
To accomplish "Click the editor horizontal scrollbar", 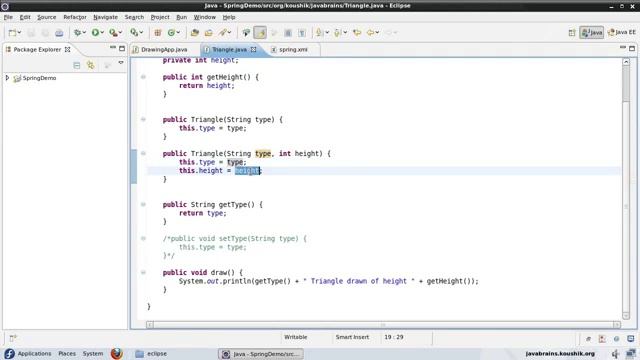I will click(x=383, y=325).
